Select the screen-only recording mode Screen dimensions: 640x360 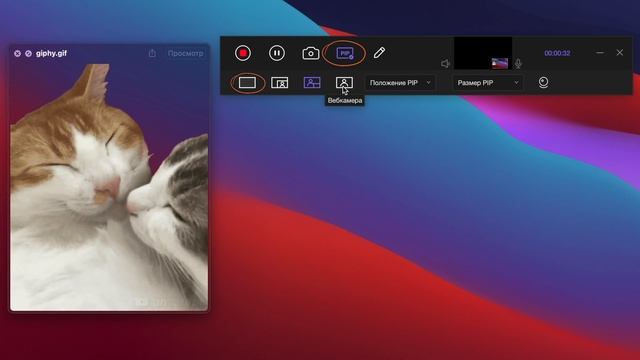247,82
